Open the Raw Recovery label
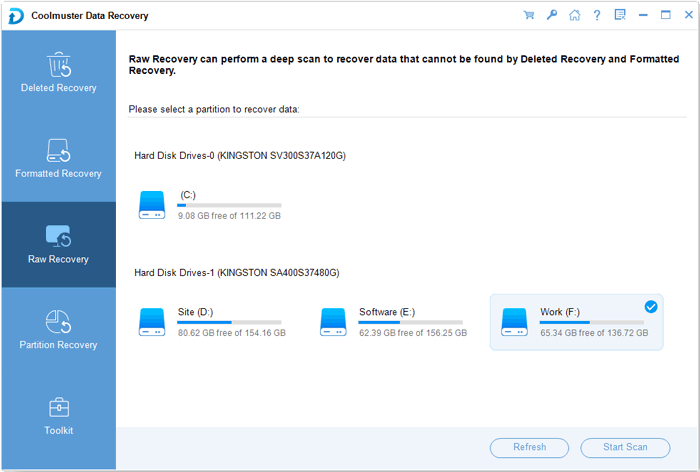This screenshot has width=700, height=472. click(58, 259)
